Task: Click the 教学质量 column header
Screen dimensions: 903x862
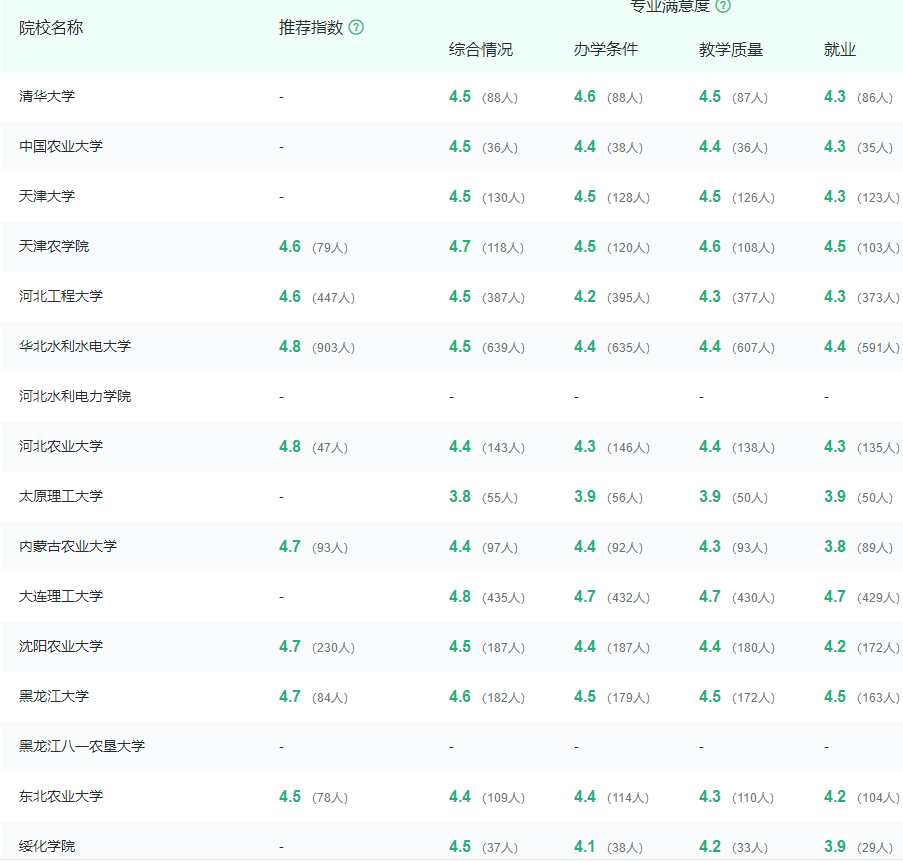Action: point(730,50)
